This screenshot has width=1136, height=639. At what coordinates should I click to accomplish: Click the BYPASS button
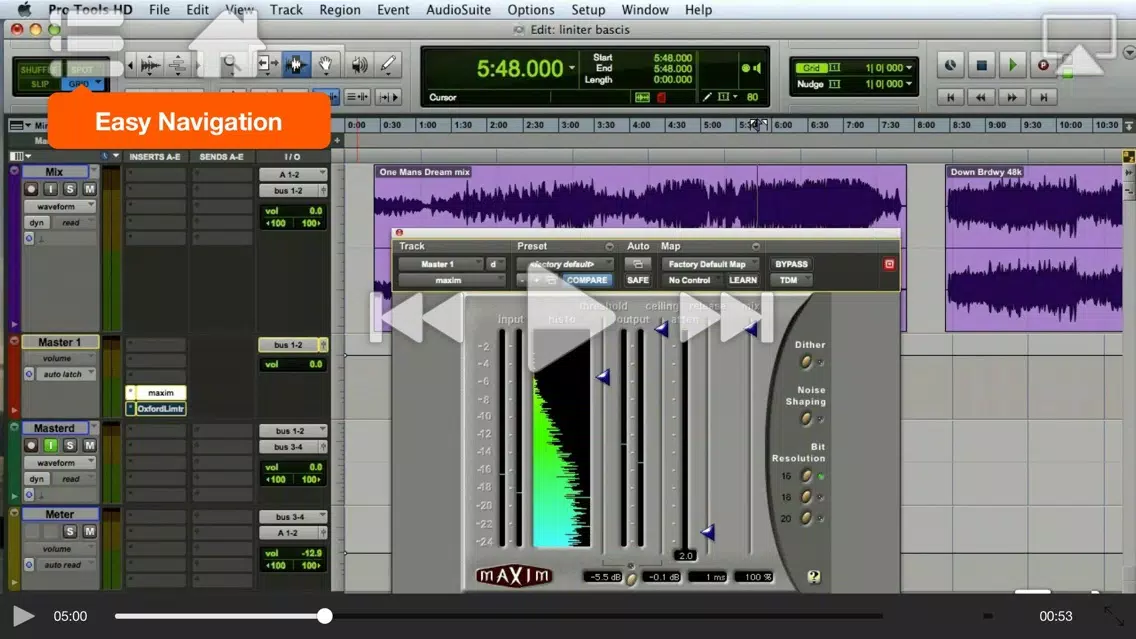[791, 264]
